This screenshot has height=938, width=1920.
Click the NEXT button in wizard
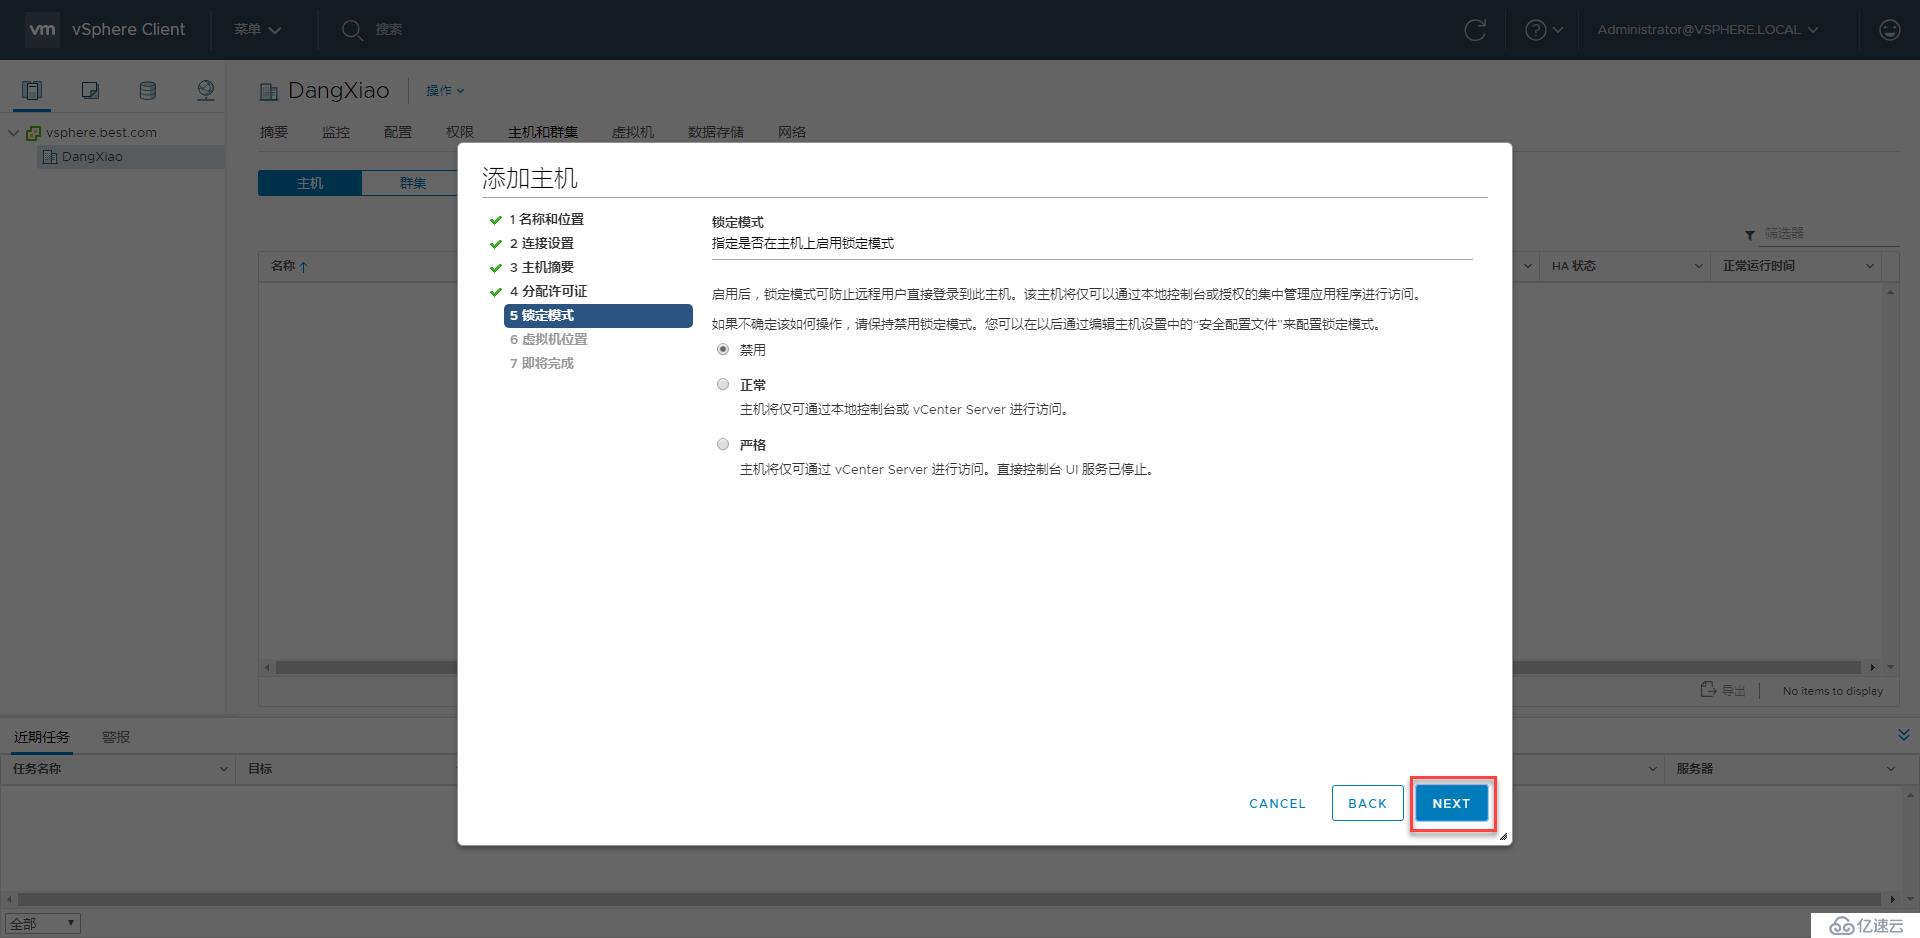coord(1451,803)
